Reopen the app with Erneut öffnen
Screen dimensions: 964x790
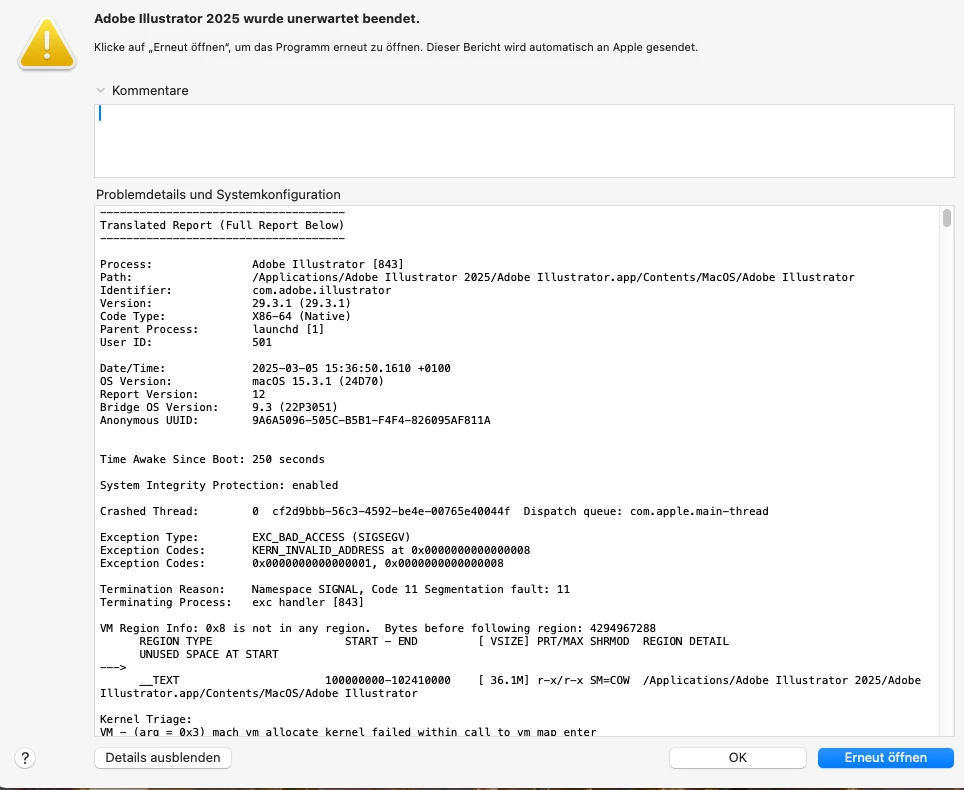pos(885,757)
